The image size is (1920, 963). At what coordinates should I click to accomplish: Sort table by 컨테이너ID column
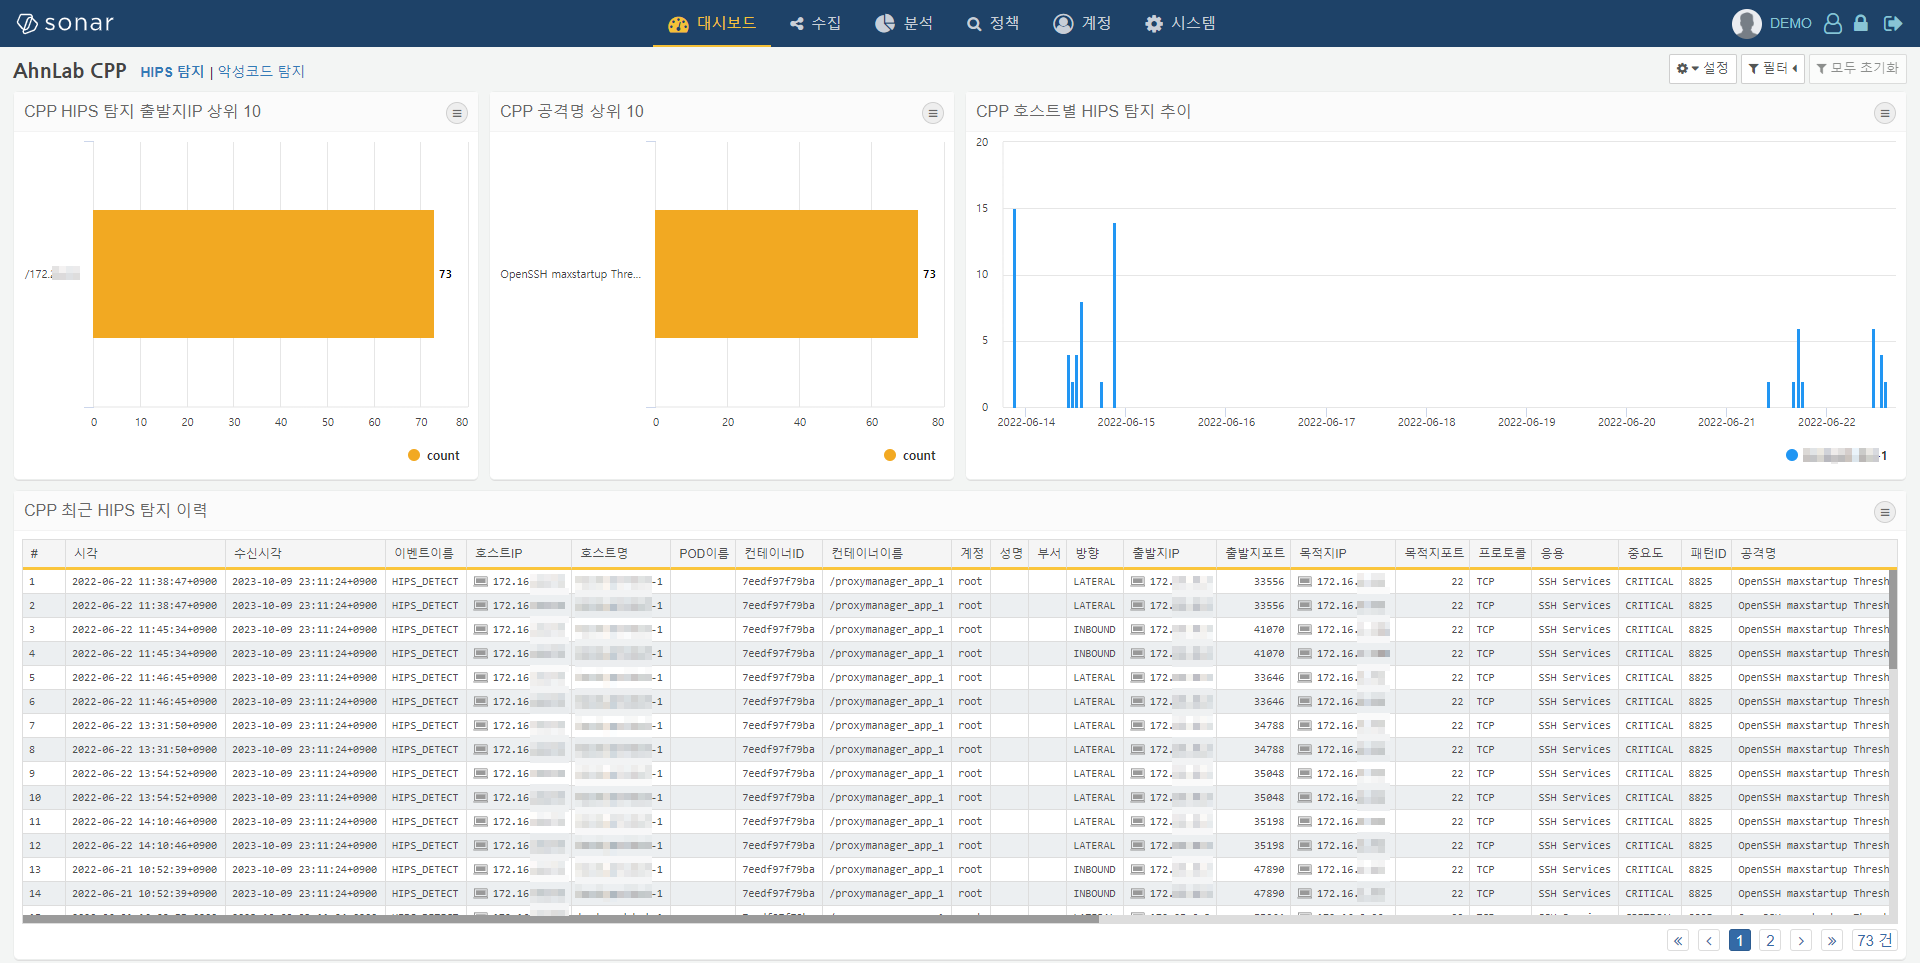tap(779, 553)
